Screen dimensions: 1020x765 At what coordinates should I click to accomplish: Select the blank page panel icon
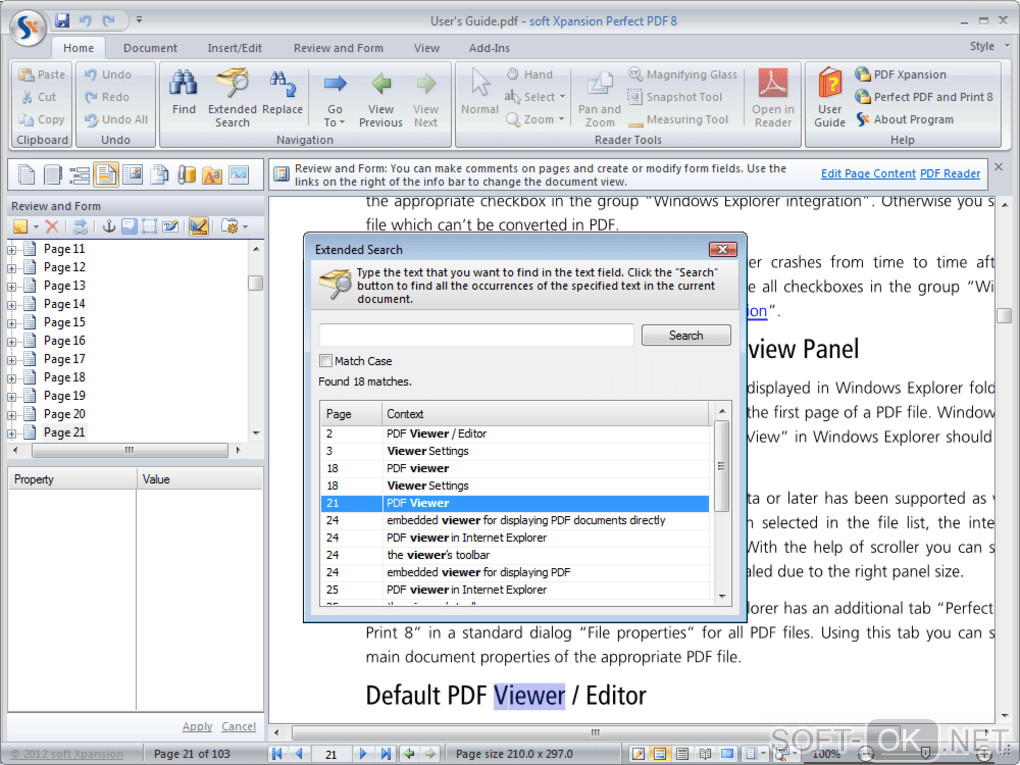(26, 174)
